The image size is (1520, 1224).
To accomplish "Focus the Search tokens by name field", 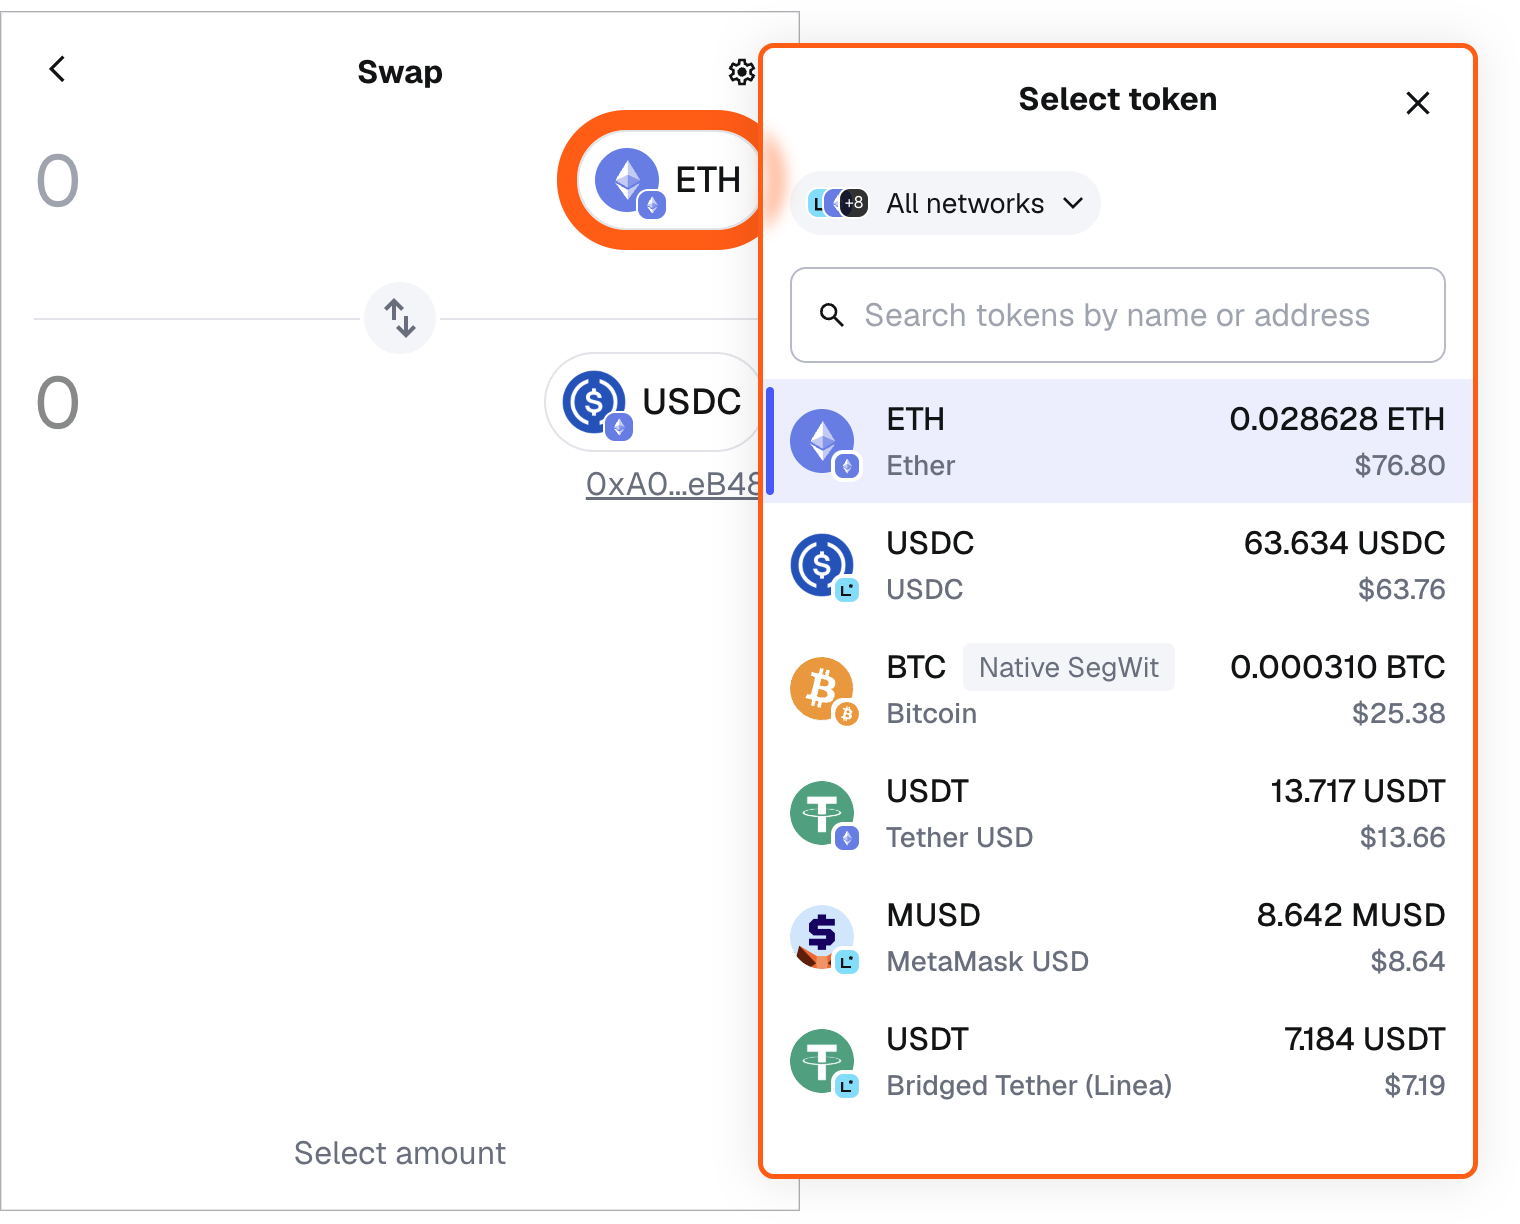I will point(1117,315).
